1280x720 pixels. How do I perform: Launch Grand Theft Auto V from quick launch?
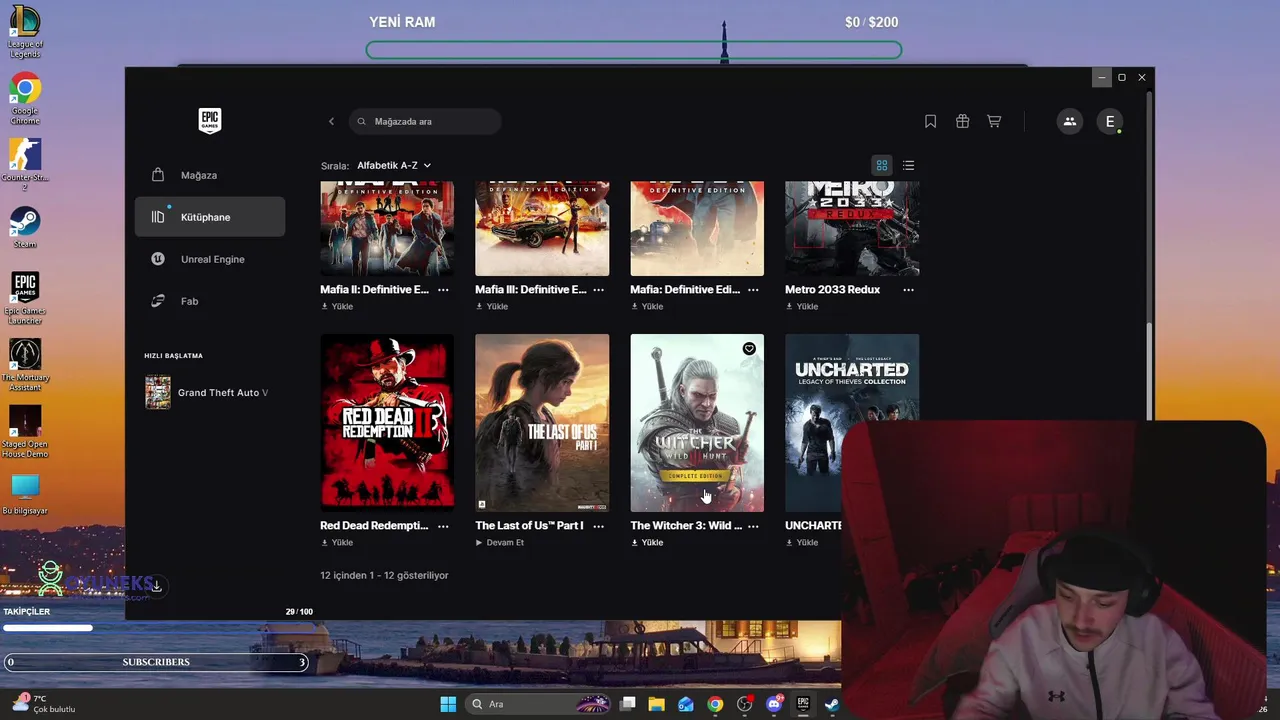[210, 393]
